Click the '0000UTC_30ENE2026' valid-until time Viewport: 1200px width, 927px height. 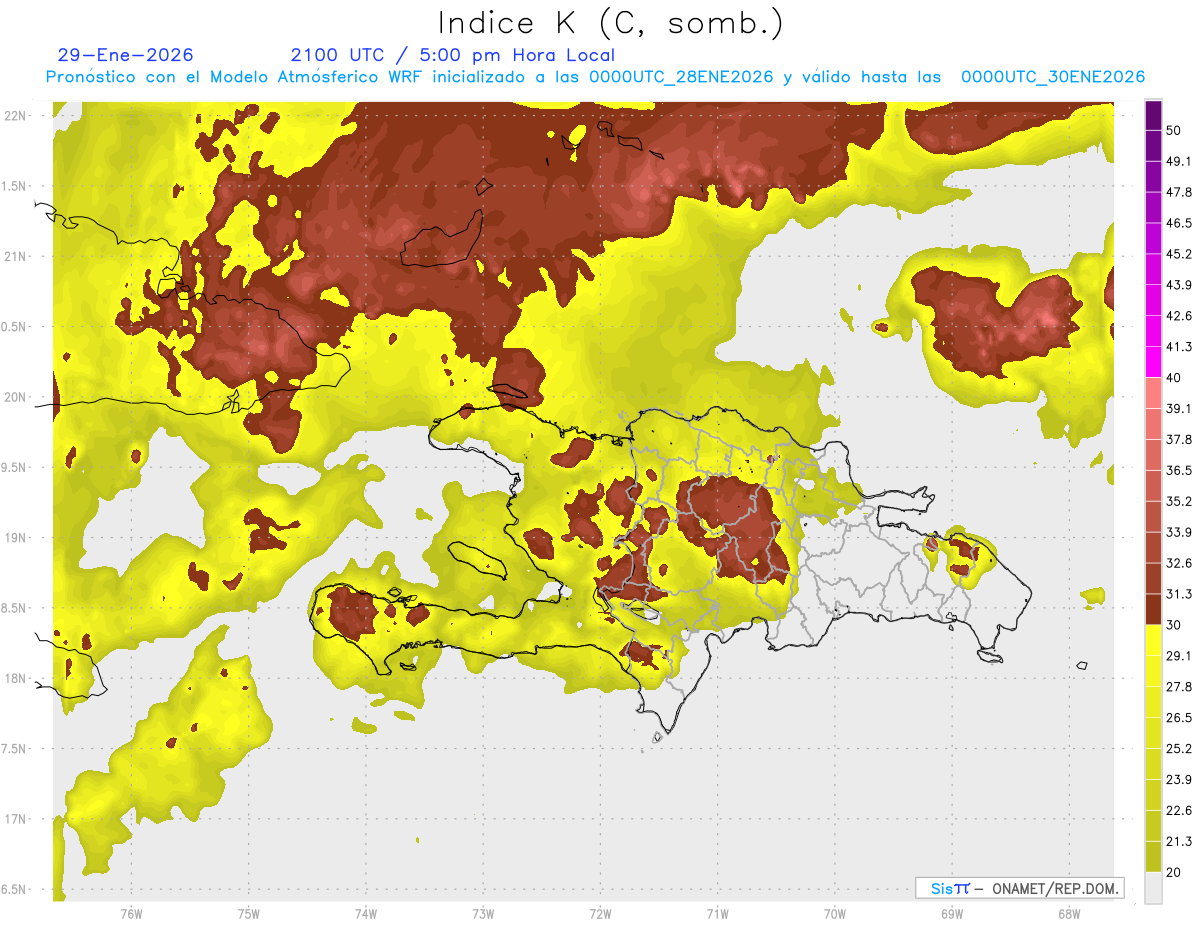[x=1053, y=77]
